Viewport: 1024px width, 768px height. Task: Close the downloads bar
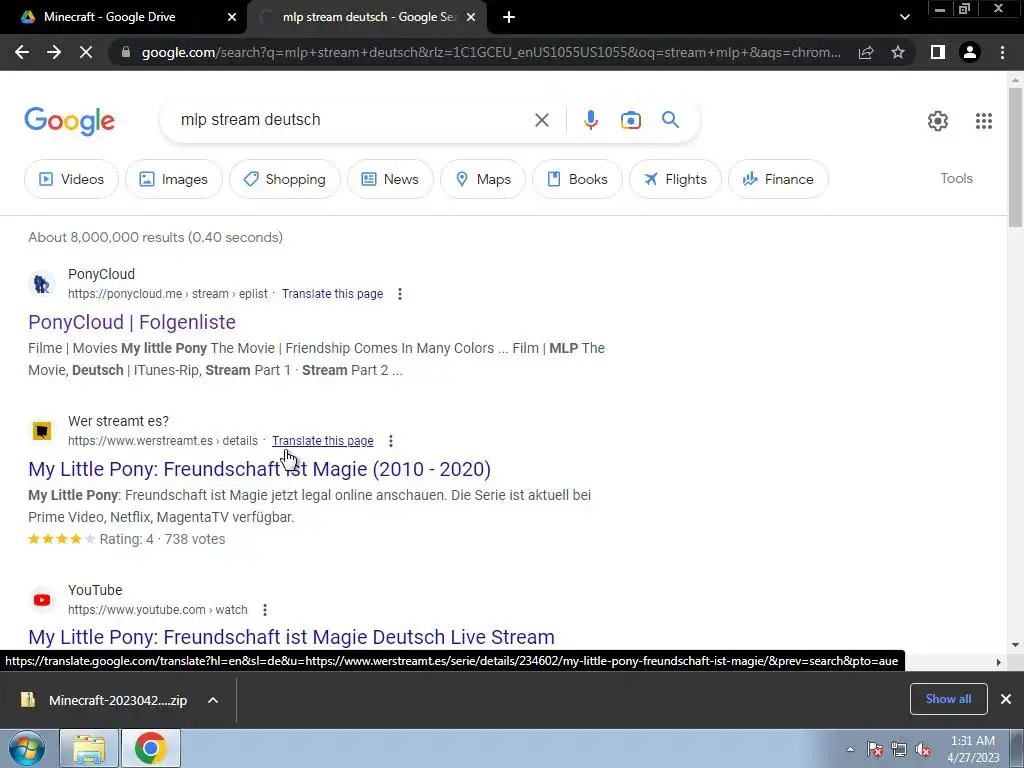(x=1006, y=699)
